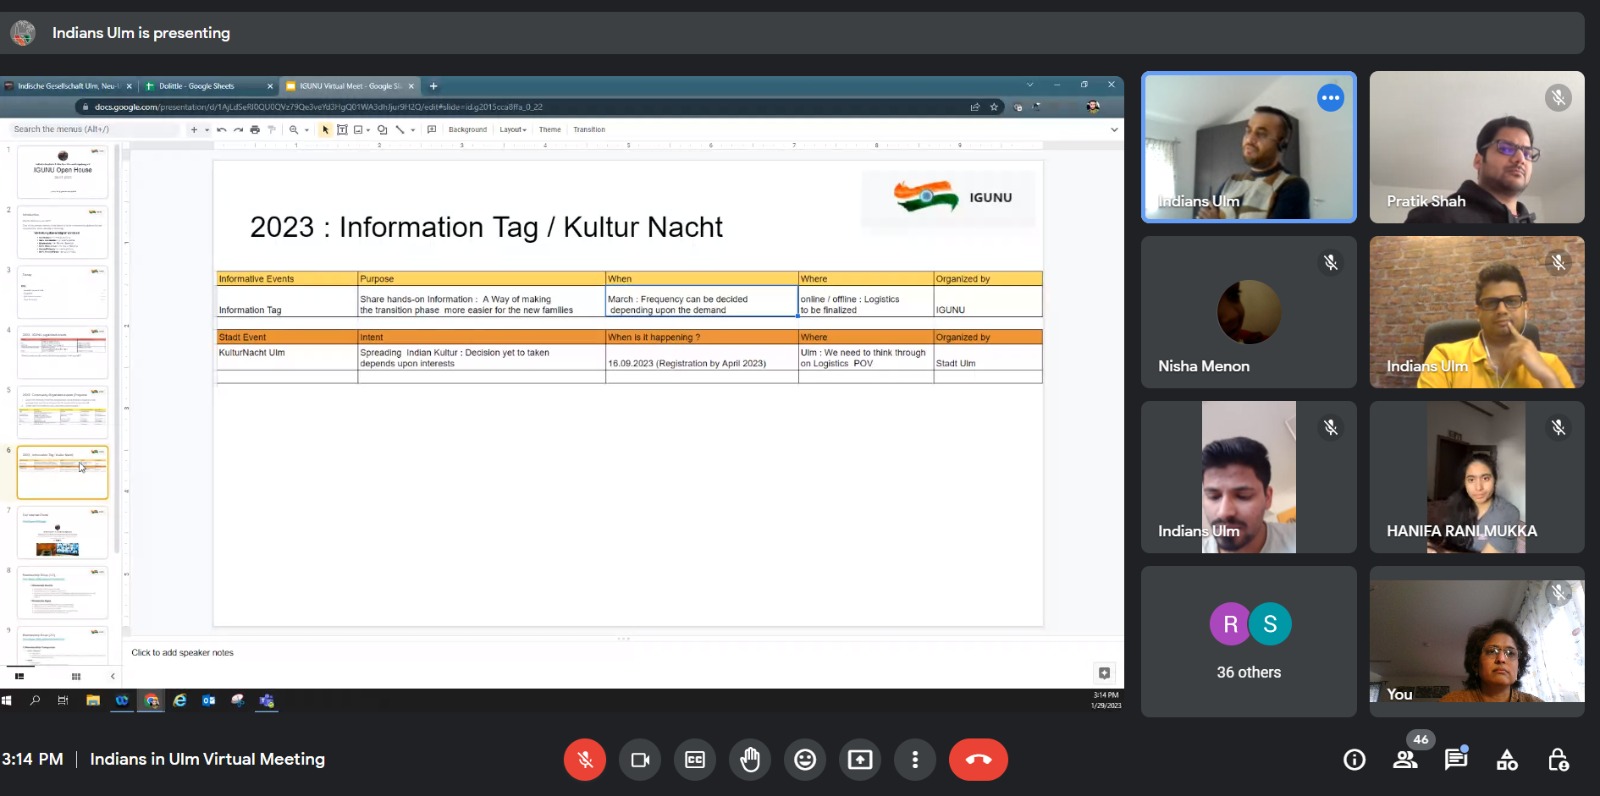Open the emoji reactions button
Image resolution: width=1600 pixels, height=796 pixels.
(805, 760)
